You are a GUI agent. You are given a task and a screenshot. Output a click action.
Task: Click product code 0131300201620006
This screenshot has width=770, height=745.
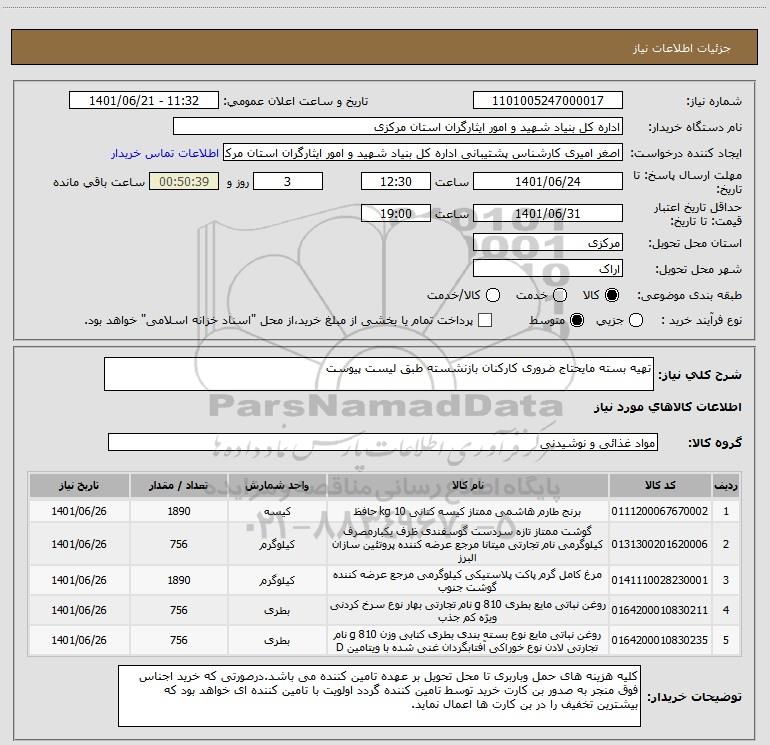pos(660,544)
